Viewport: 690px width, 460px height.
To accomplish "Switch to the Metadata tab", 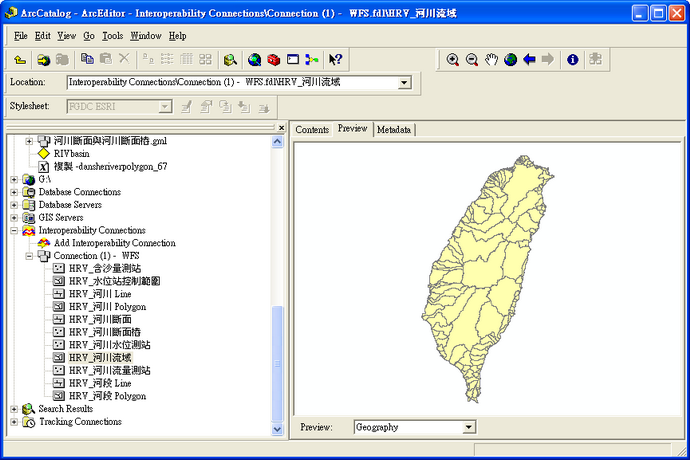I will [394, 129].
